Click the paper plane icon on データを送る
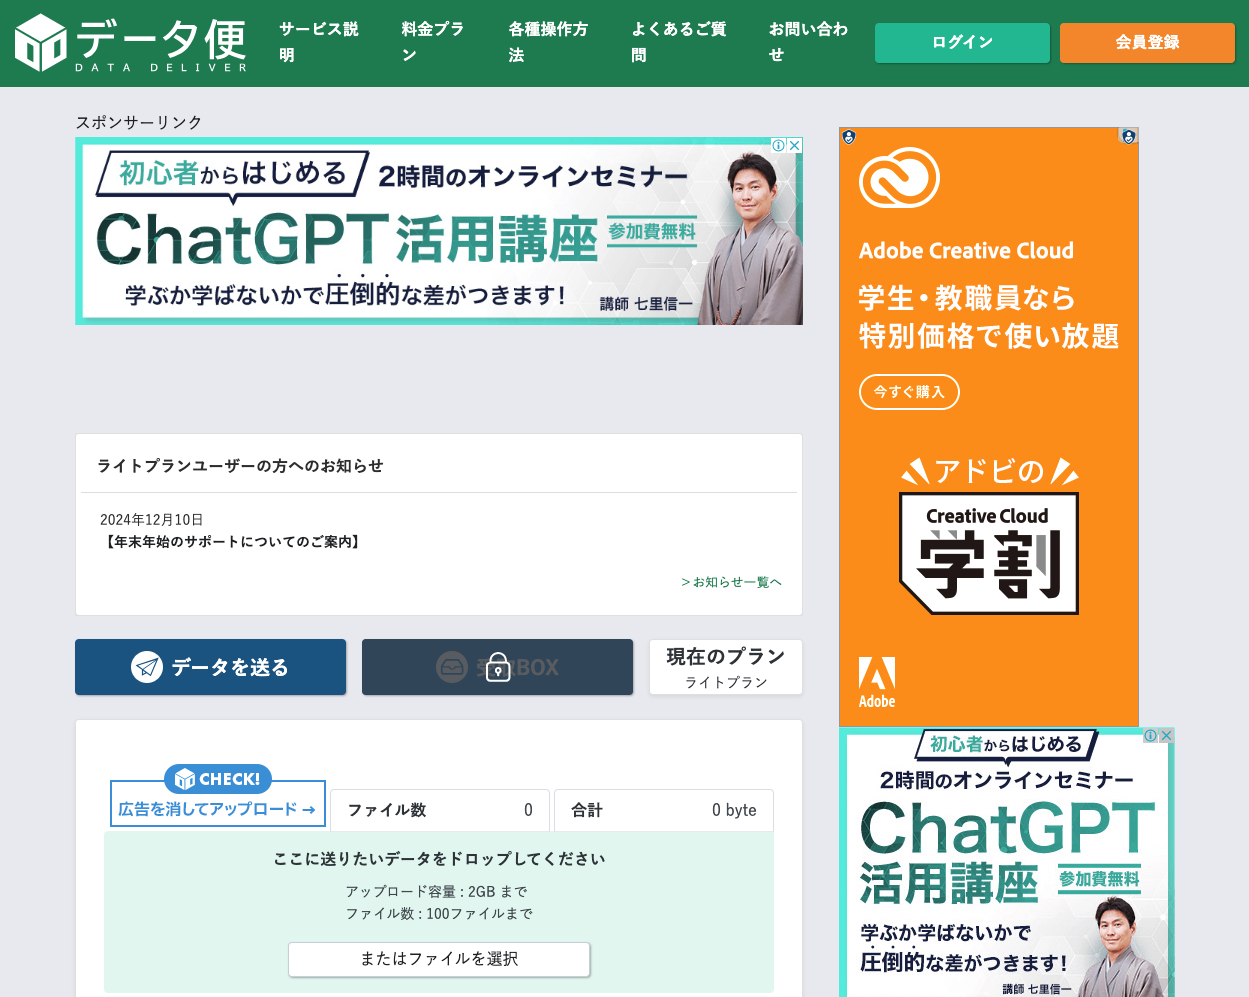The height and width of the screenshot is (997, 1249). pyautogui.click(x=148, y=667)
